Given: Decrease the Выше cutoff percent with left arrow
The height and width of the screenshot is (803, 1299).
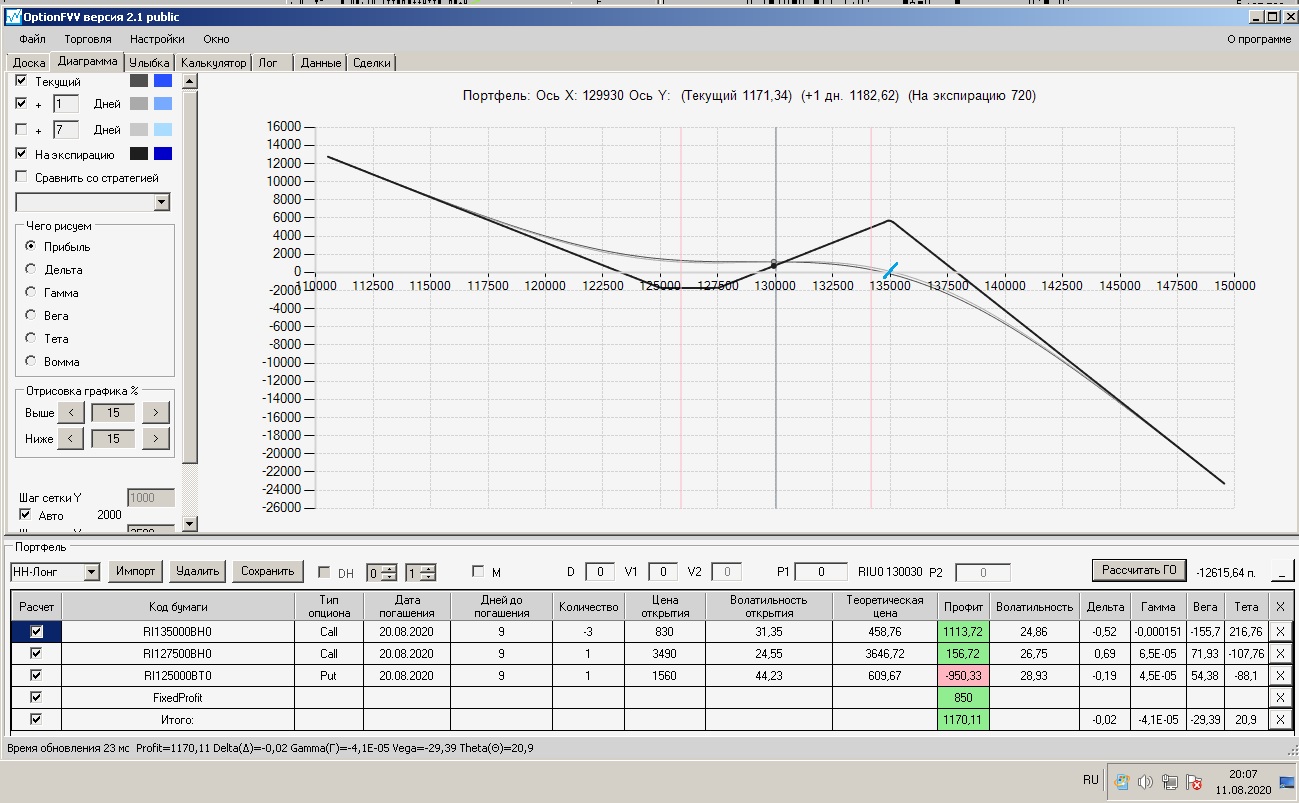Looking at the screenshot, I should point(70,413).
